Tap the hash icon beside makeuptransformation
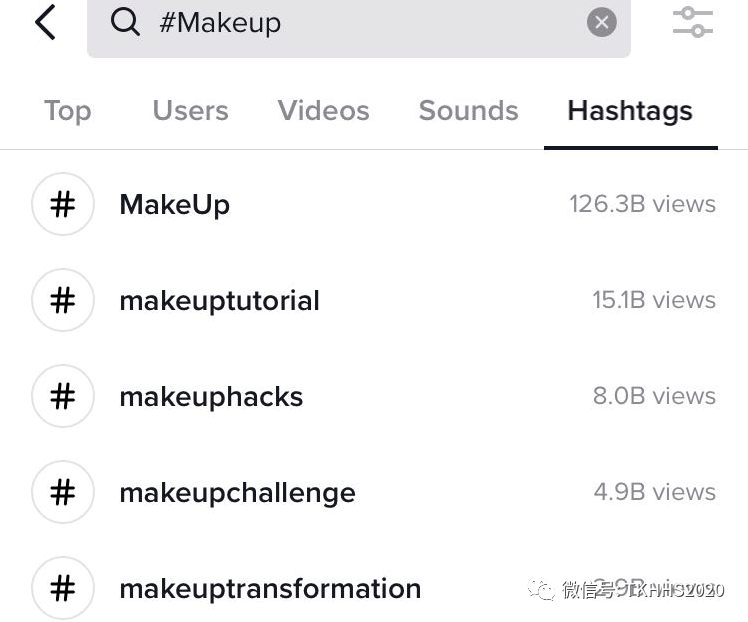 [63, 588]
